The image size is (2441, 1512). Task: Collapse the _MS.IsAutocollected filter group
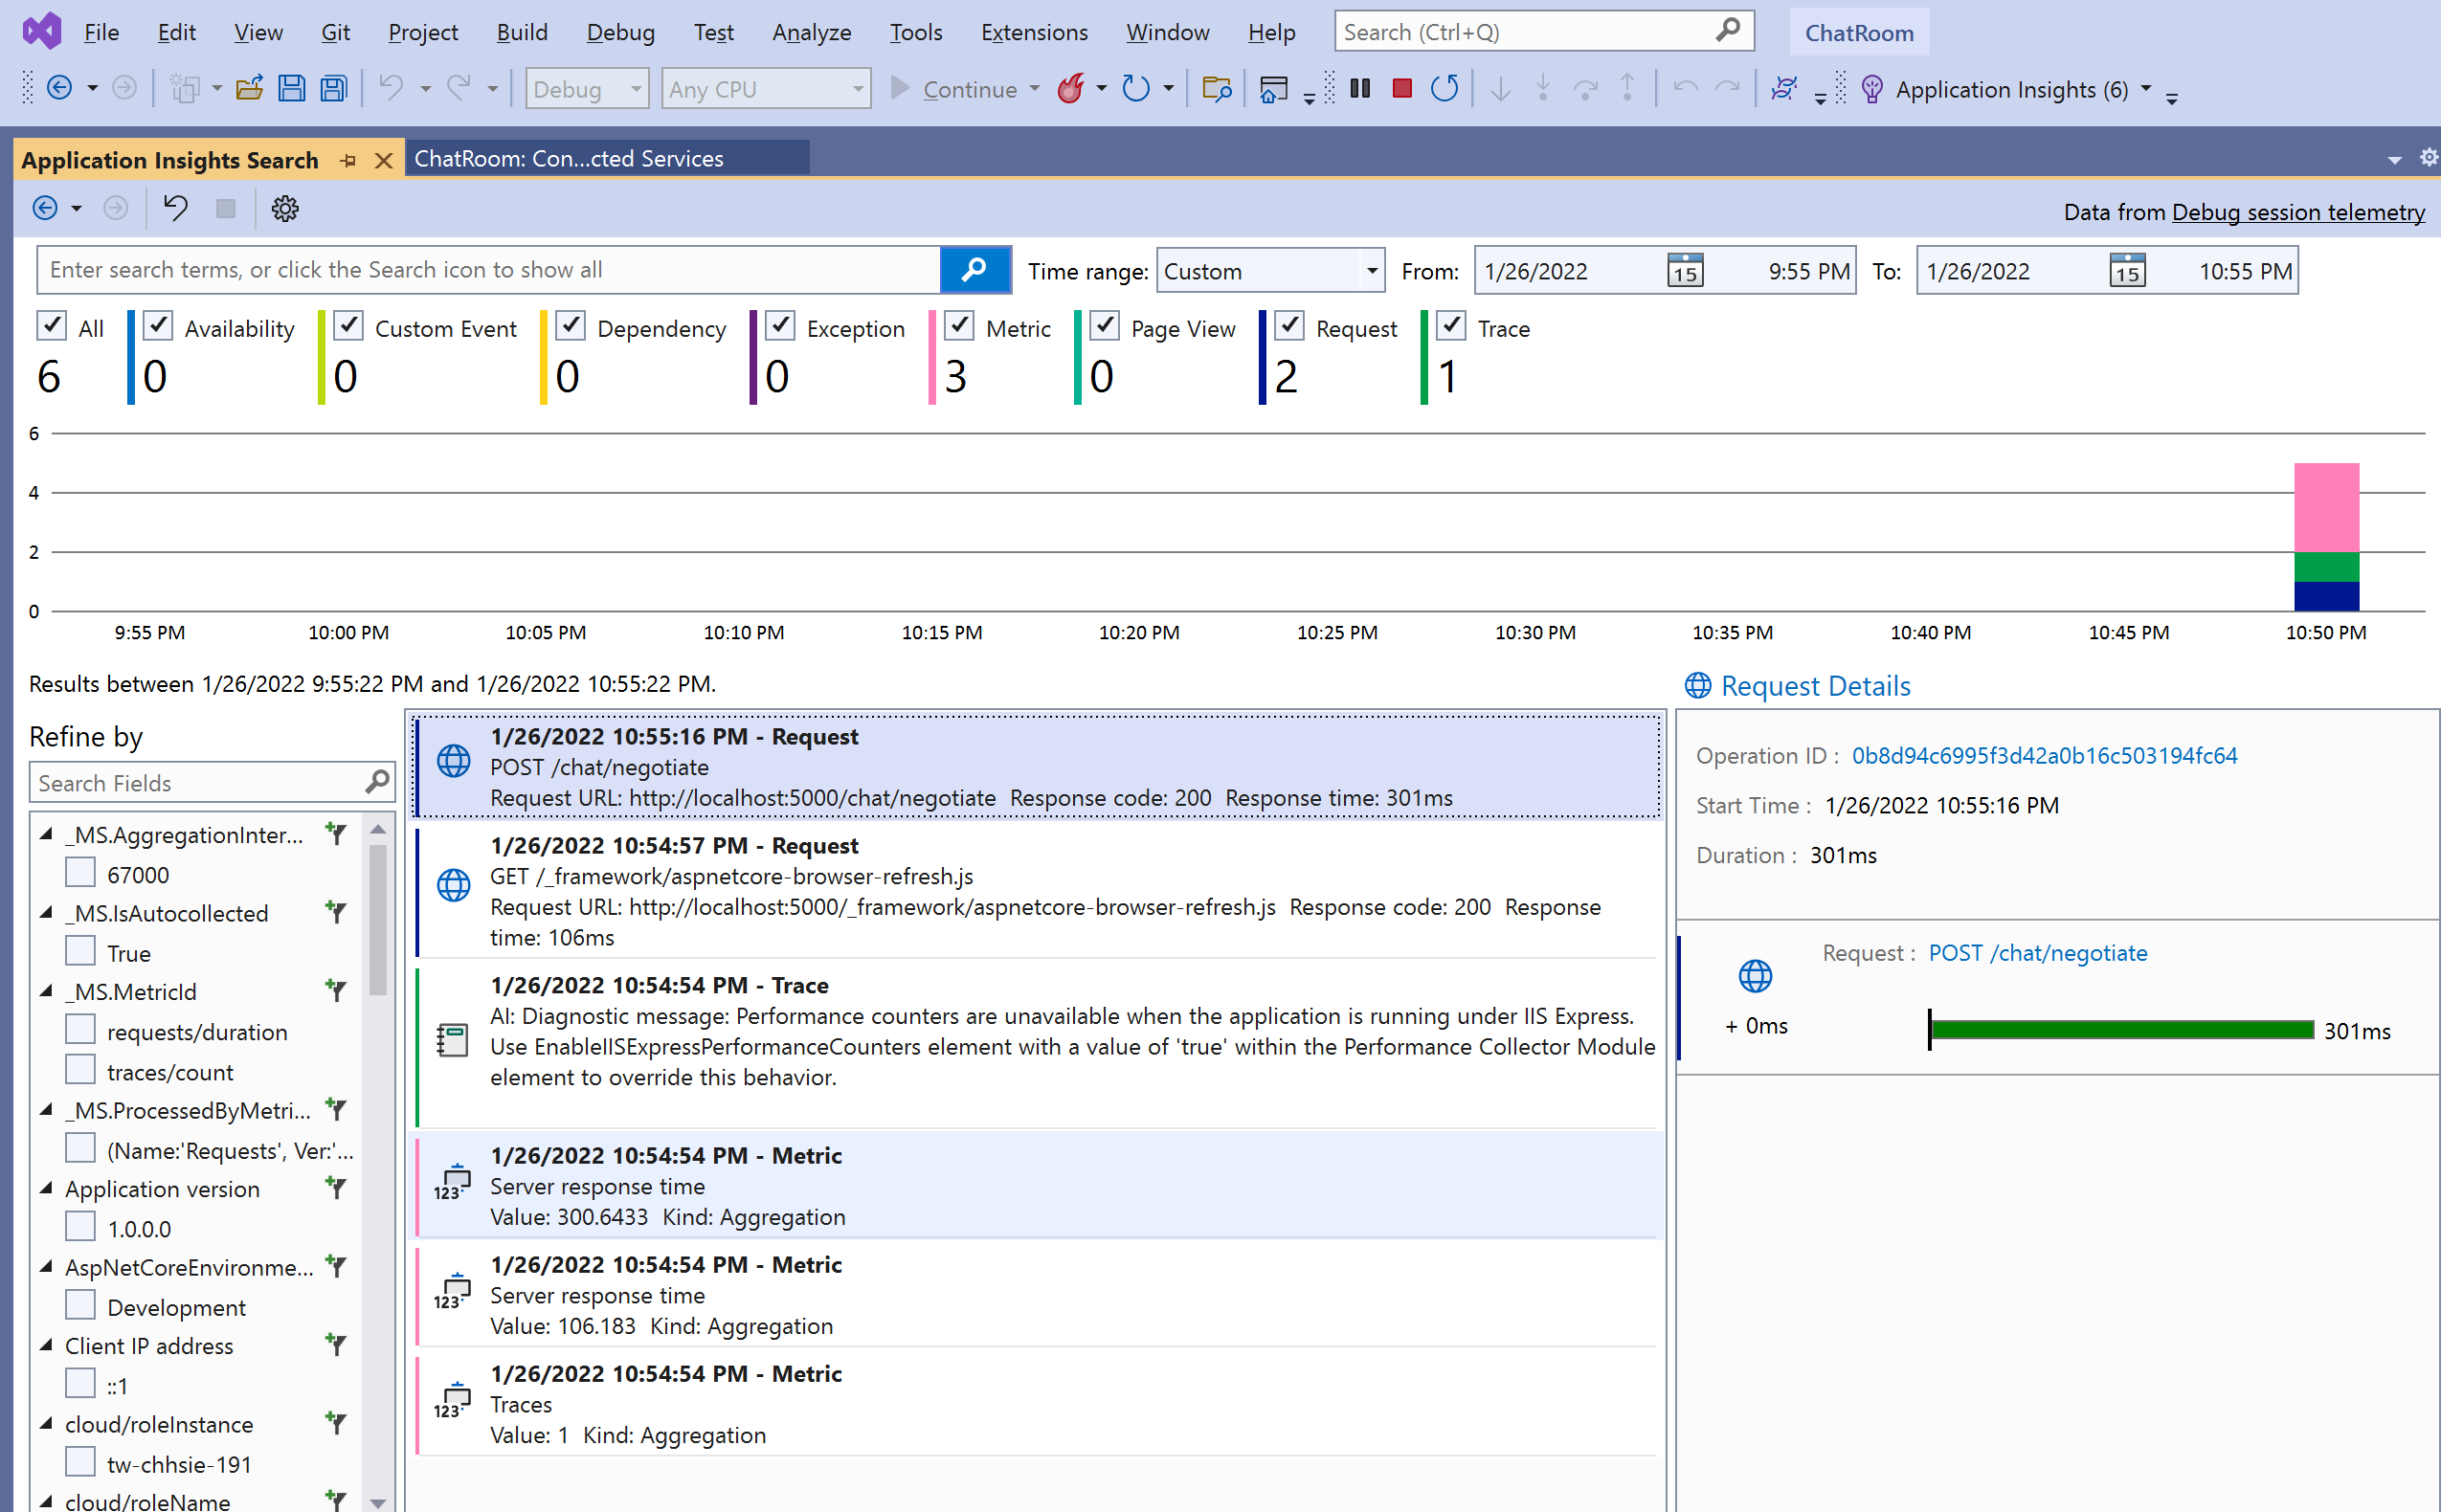click(x=46, y=912)
